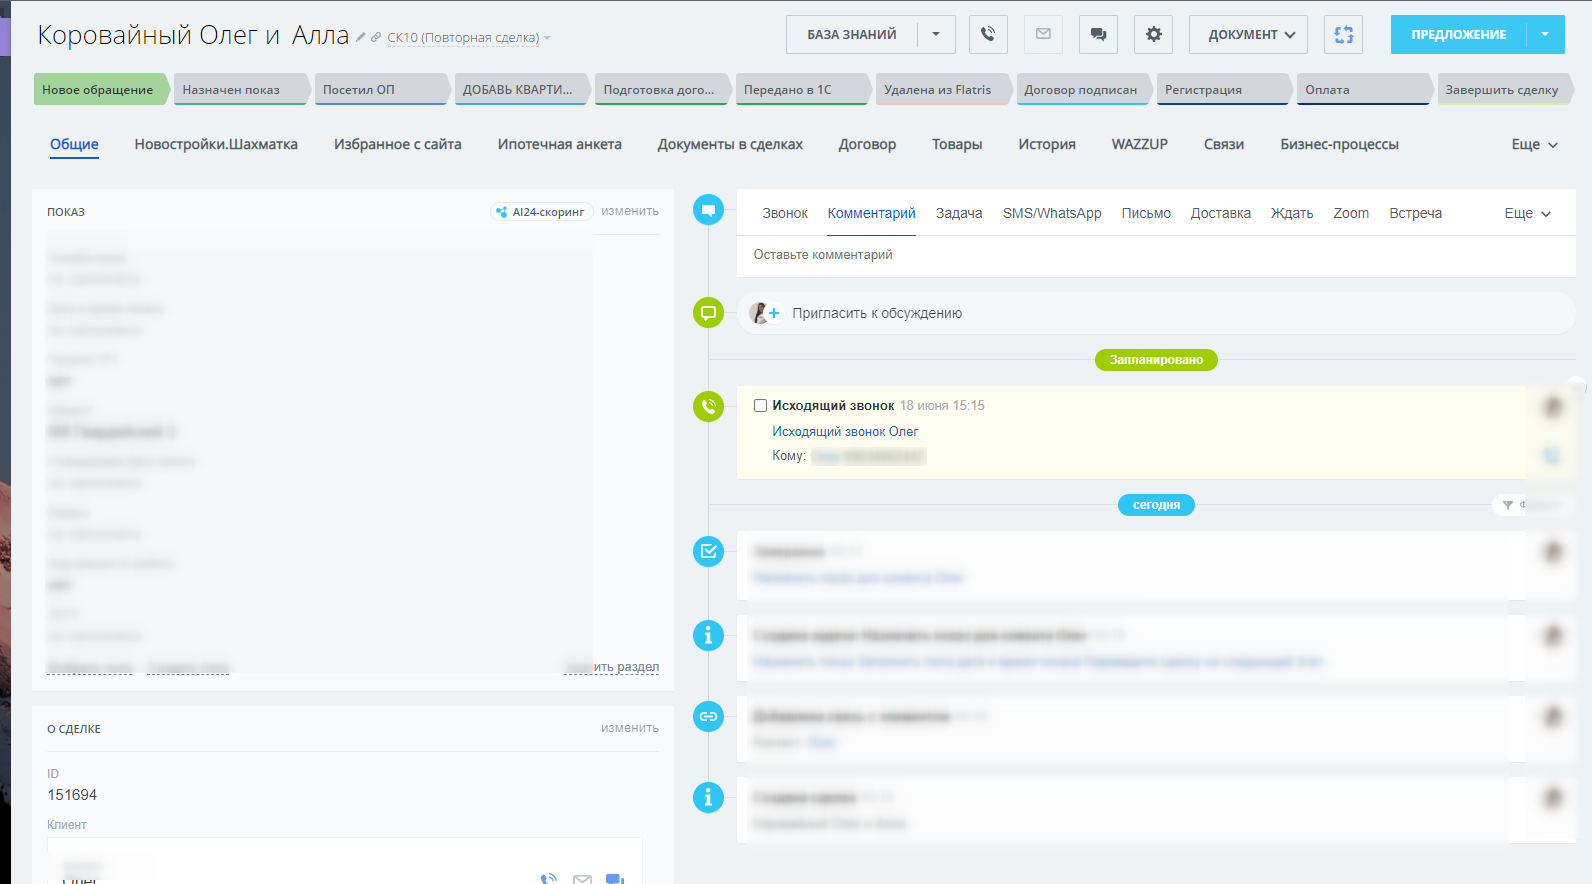Screen dimensions: 1592x884
Task: Expand БАЗА ЗНАНИЙ dropdown arrow
Action: coord(936,34)
